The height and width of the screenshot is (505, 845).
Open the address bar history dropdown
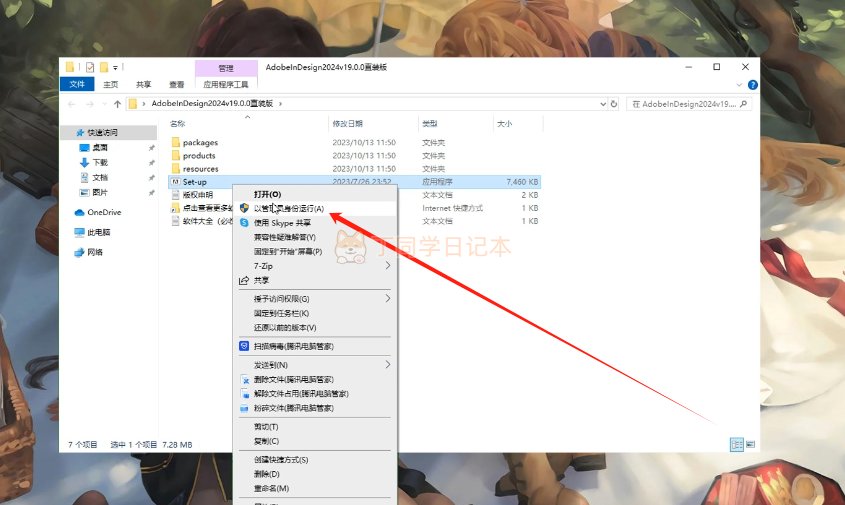click(x=602, y=103)
